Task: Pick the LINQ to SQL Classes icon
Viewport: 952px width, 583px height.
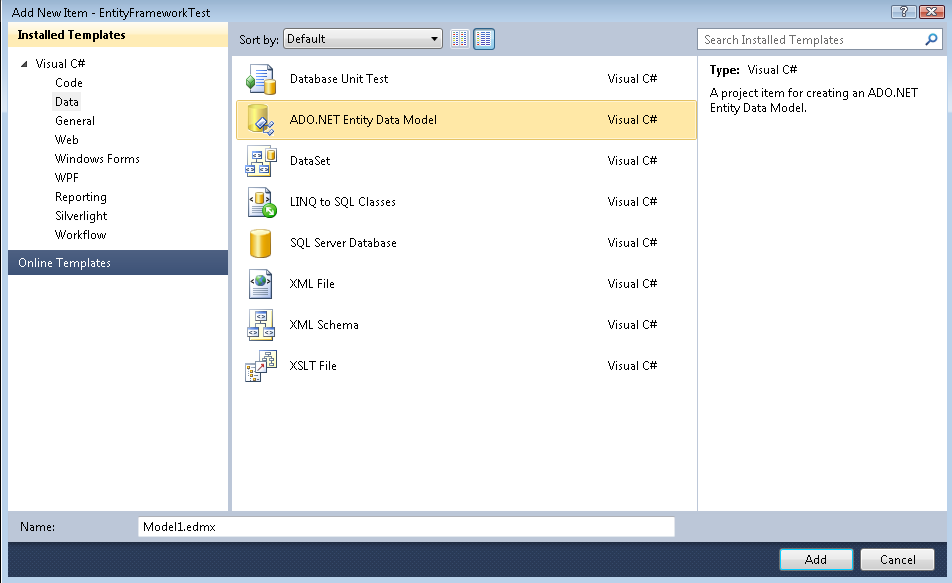Action: pos(260,202)
